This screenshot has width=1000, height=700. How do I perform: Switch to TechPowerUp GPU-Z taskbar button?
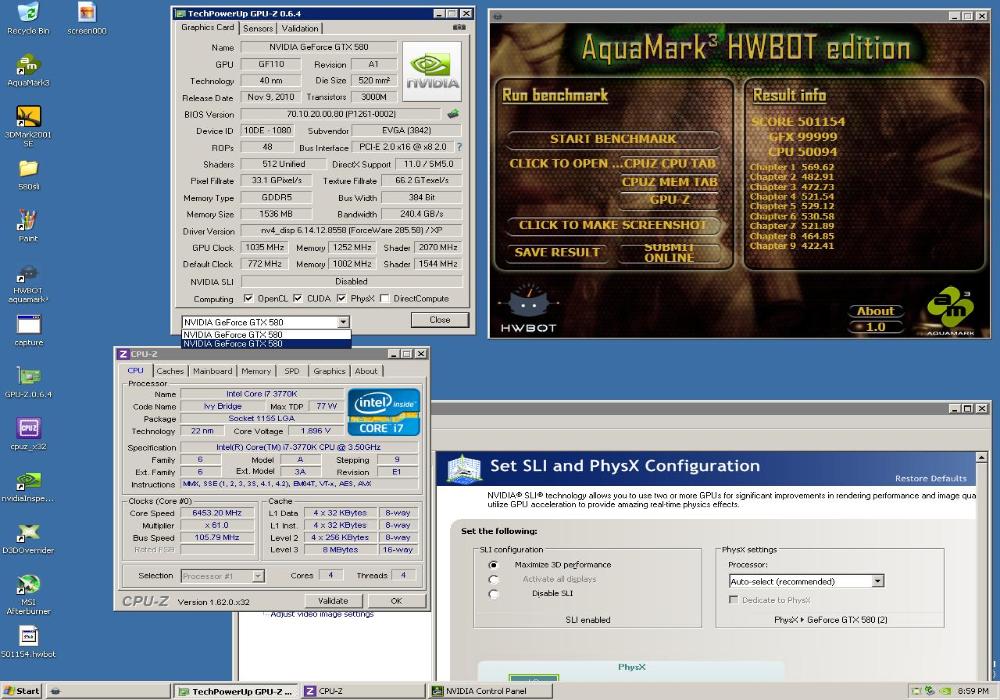click(235, 690)
